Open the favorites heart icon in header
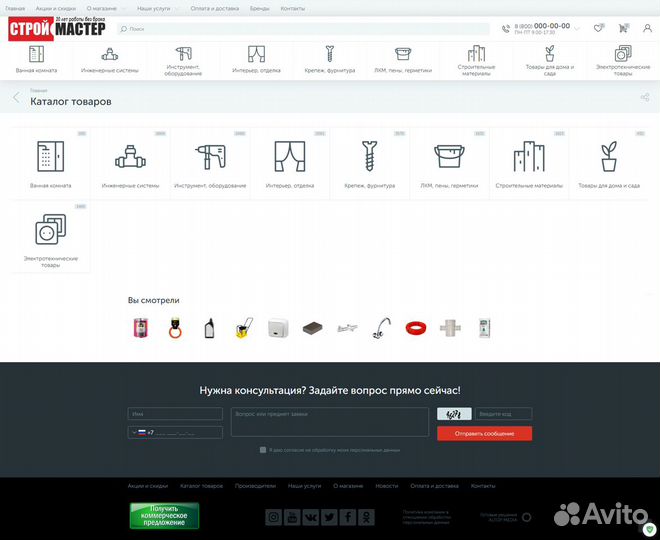The height and width of the screenshot is (540, 660). [598, 28]
